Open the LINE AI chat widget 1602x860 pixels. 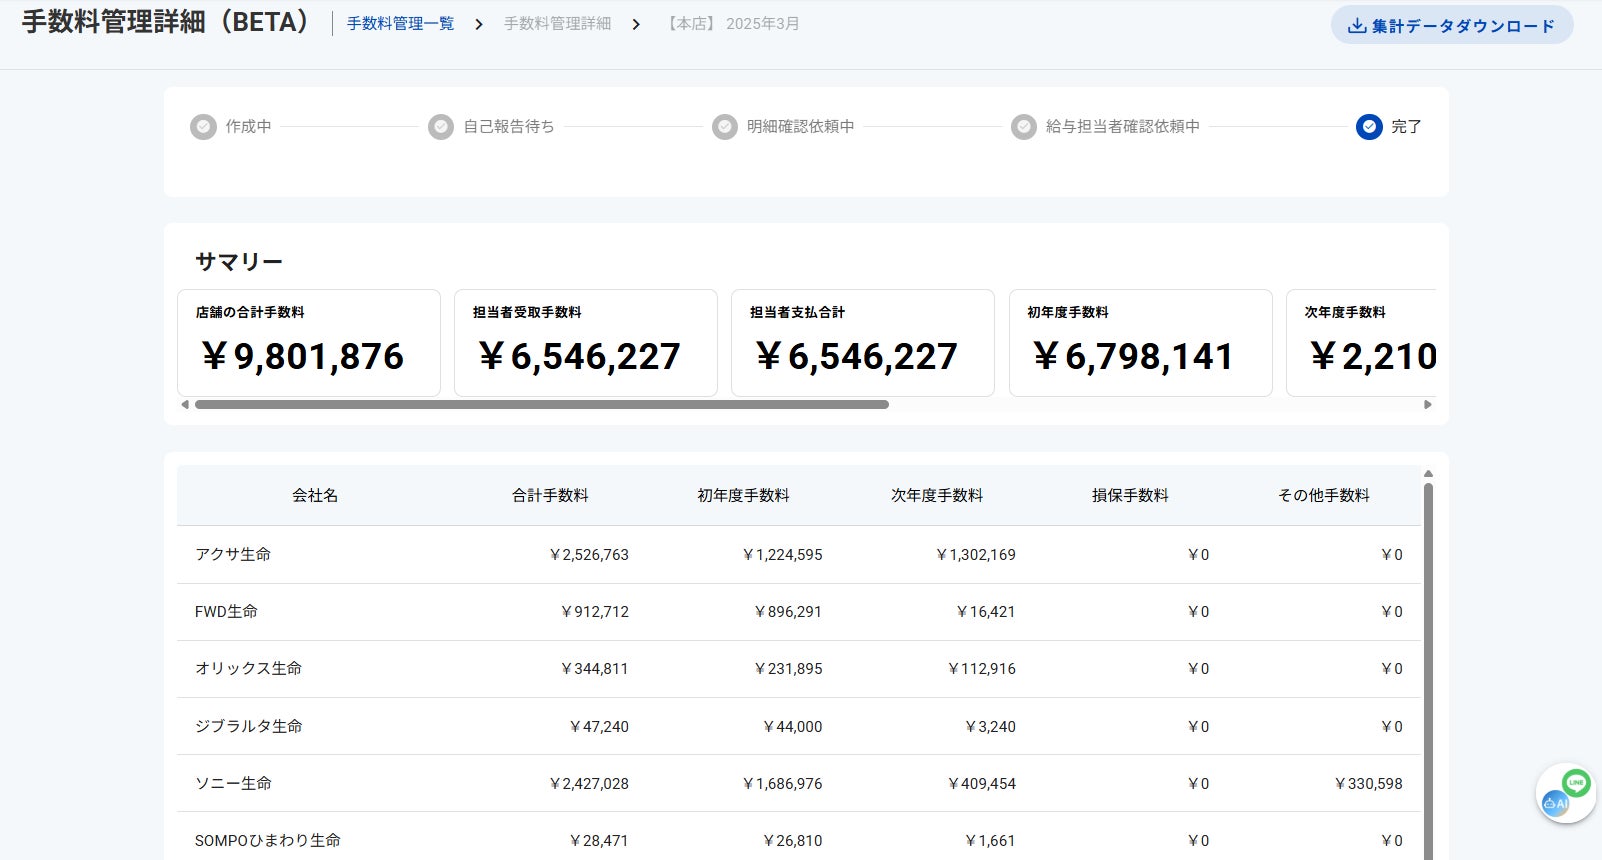click(1565, 794)
